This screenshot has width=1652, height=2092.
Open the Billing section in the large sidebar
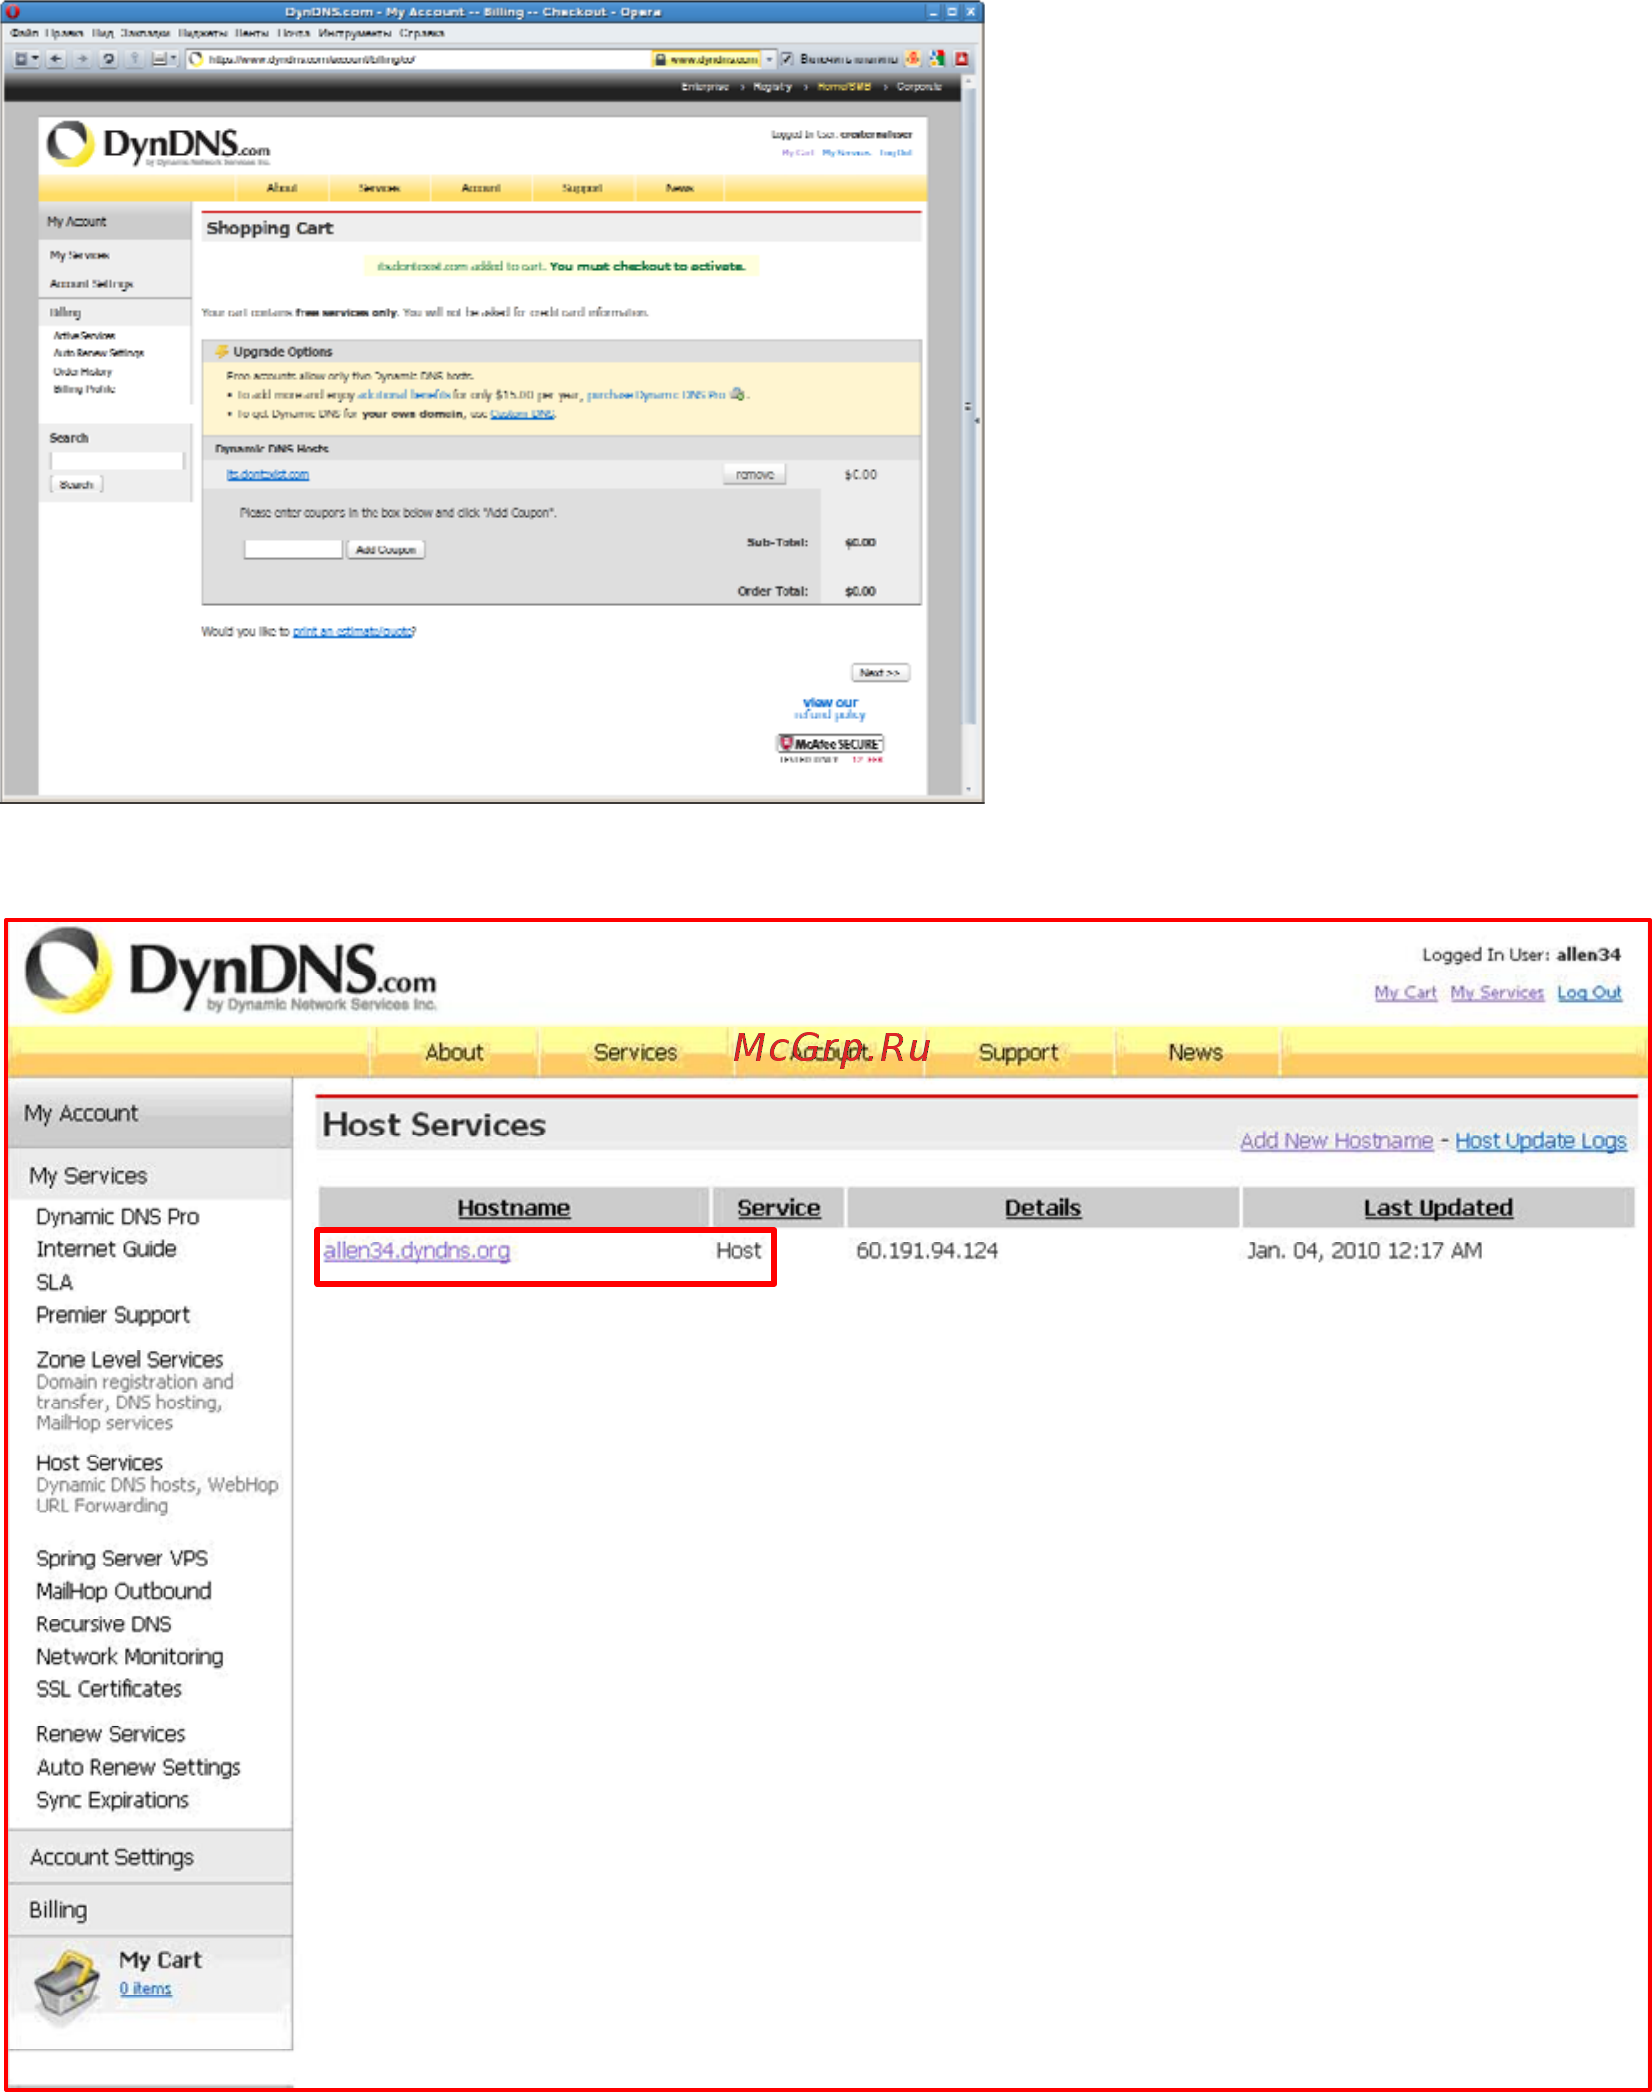(x=58, y=1910)
